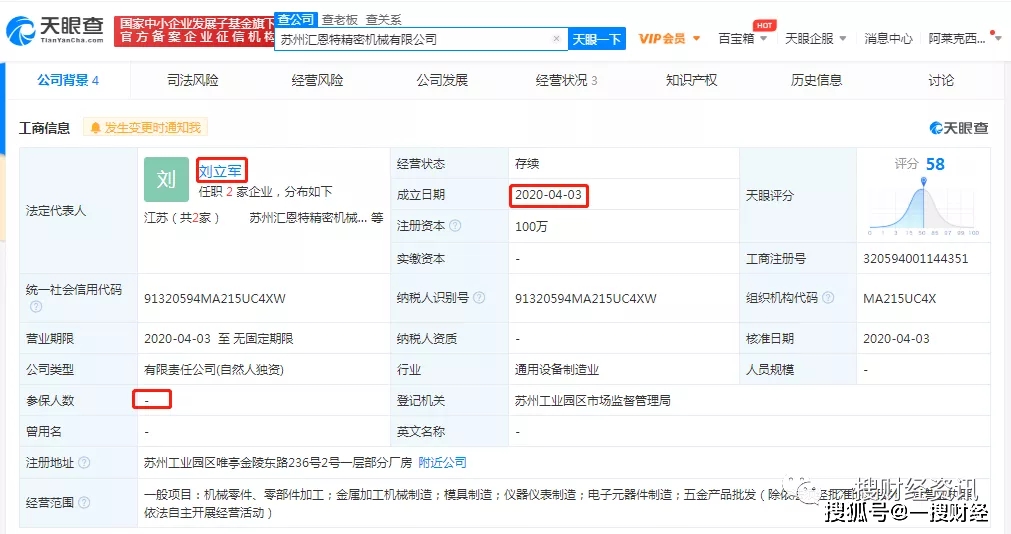
Task: Click help icon beside 注册地址
Action: (x=84, y=463)
